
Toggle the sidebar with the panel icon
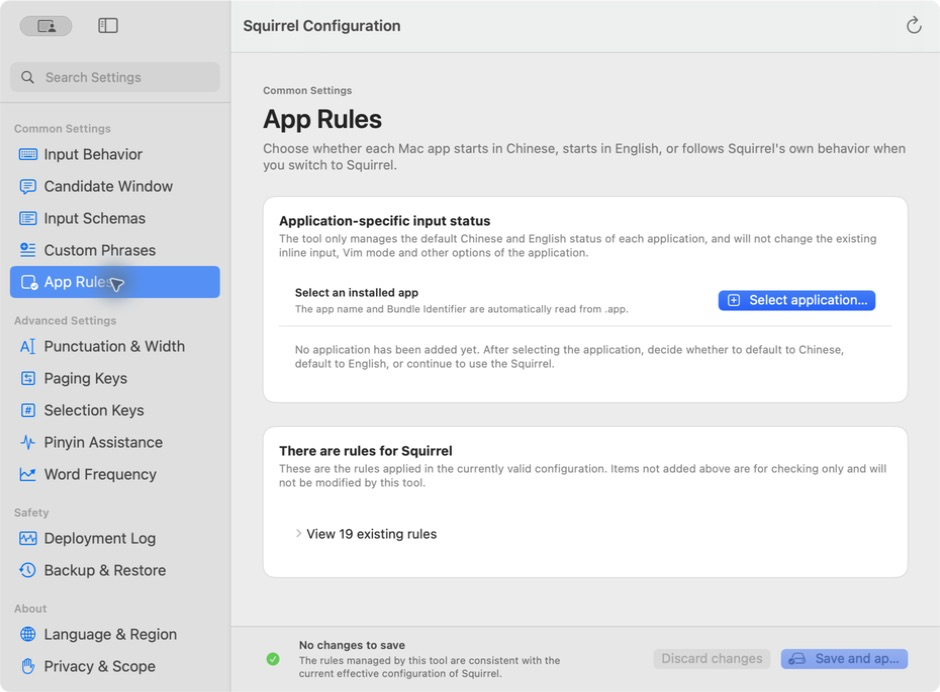tap(108, 25)
